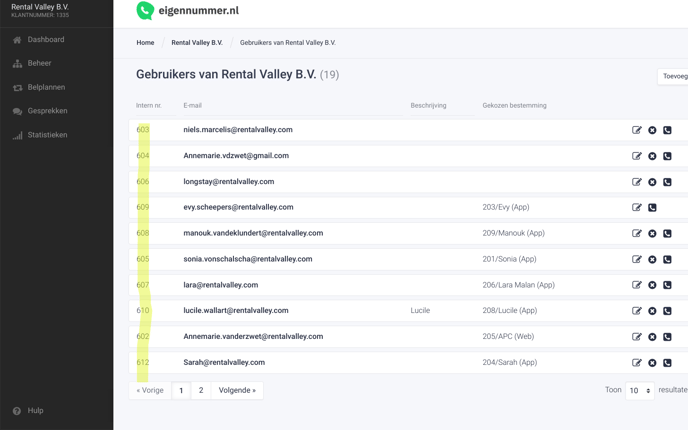Edit user niels.marcelis@rentalvalley.com via pencil icon

[x=637, y=130]
